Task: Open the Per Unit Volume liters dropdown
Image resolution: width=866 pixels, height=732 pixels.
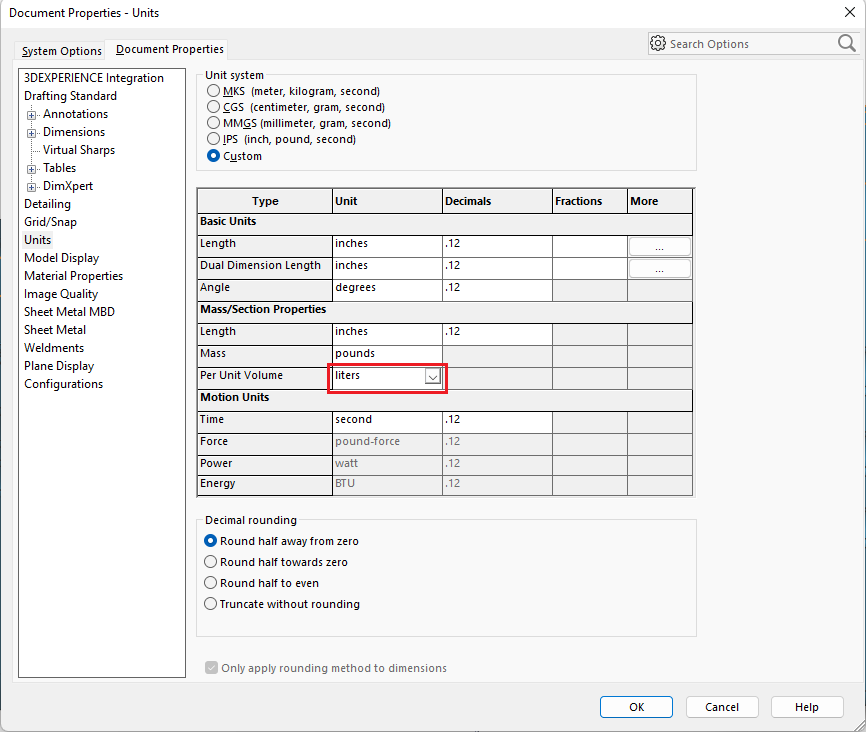Action: pos(432,376)
